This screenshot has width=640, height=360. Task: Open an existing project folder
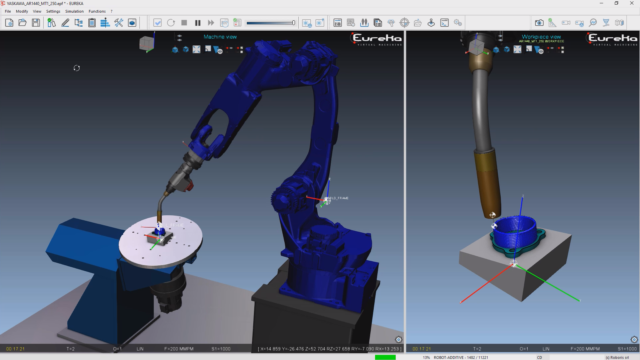pyautogui.click(x=22, y=23)
